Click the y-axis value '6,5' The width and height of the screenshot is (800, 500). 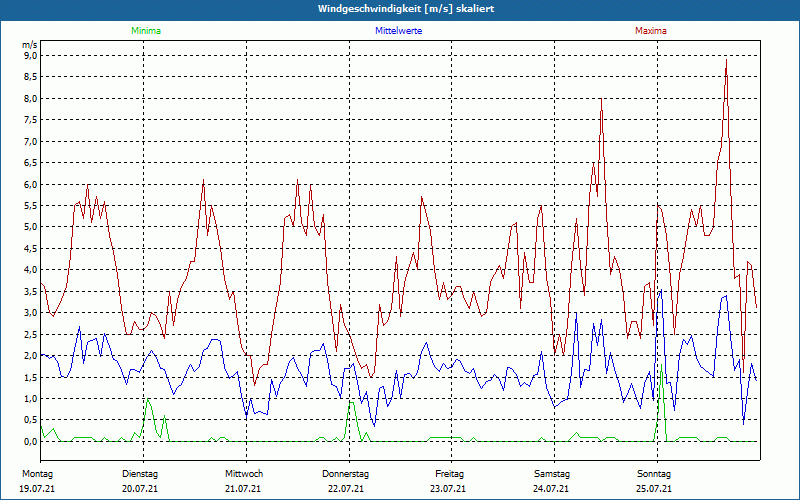coord(31,163)
